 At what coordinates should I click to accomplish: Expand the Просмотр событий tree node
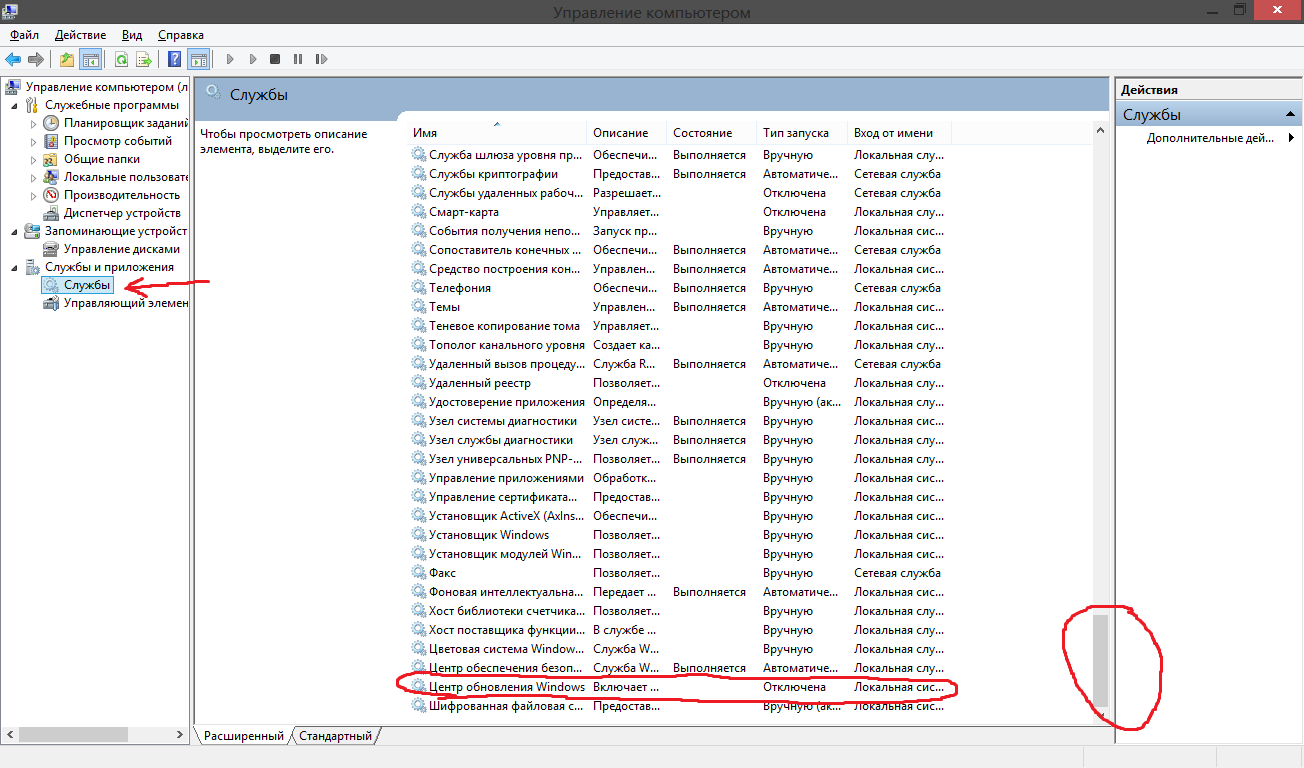[x=34, y=142]
